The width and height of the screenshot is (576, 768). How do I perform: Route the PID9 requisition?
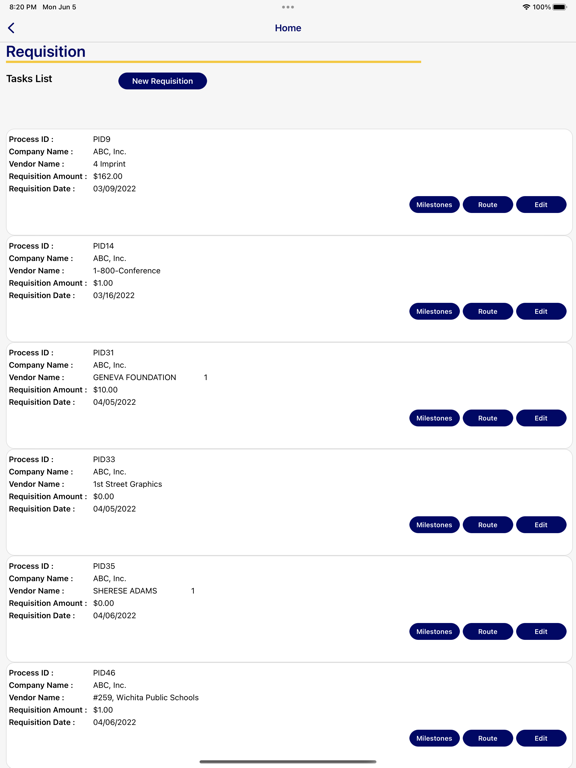pyautogui.click(x=488, y=205)
